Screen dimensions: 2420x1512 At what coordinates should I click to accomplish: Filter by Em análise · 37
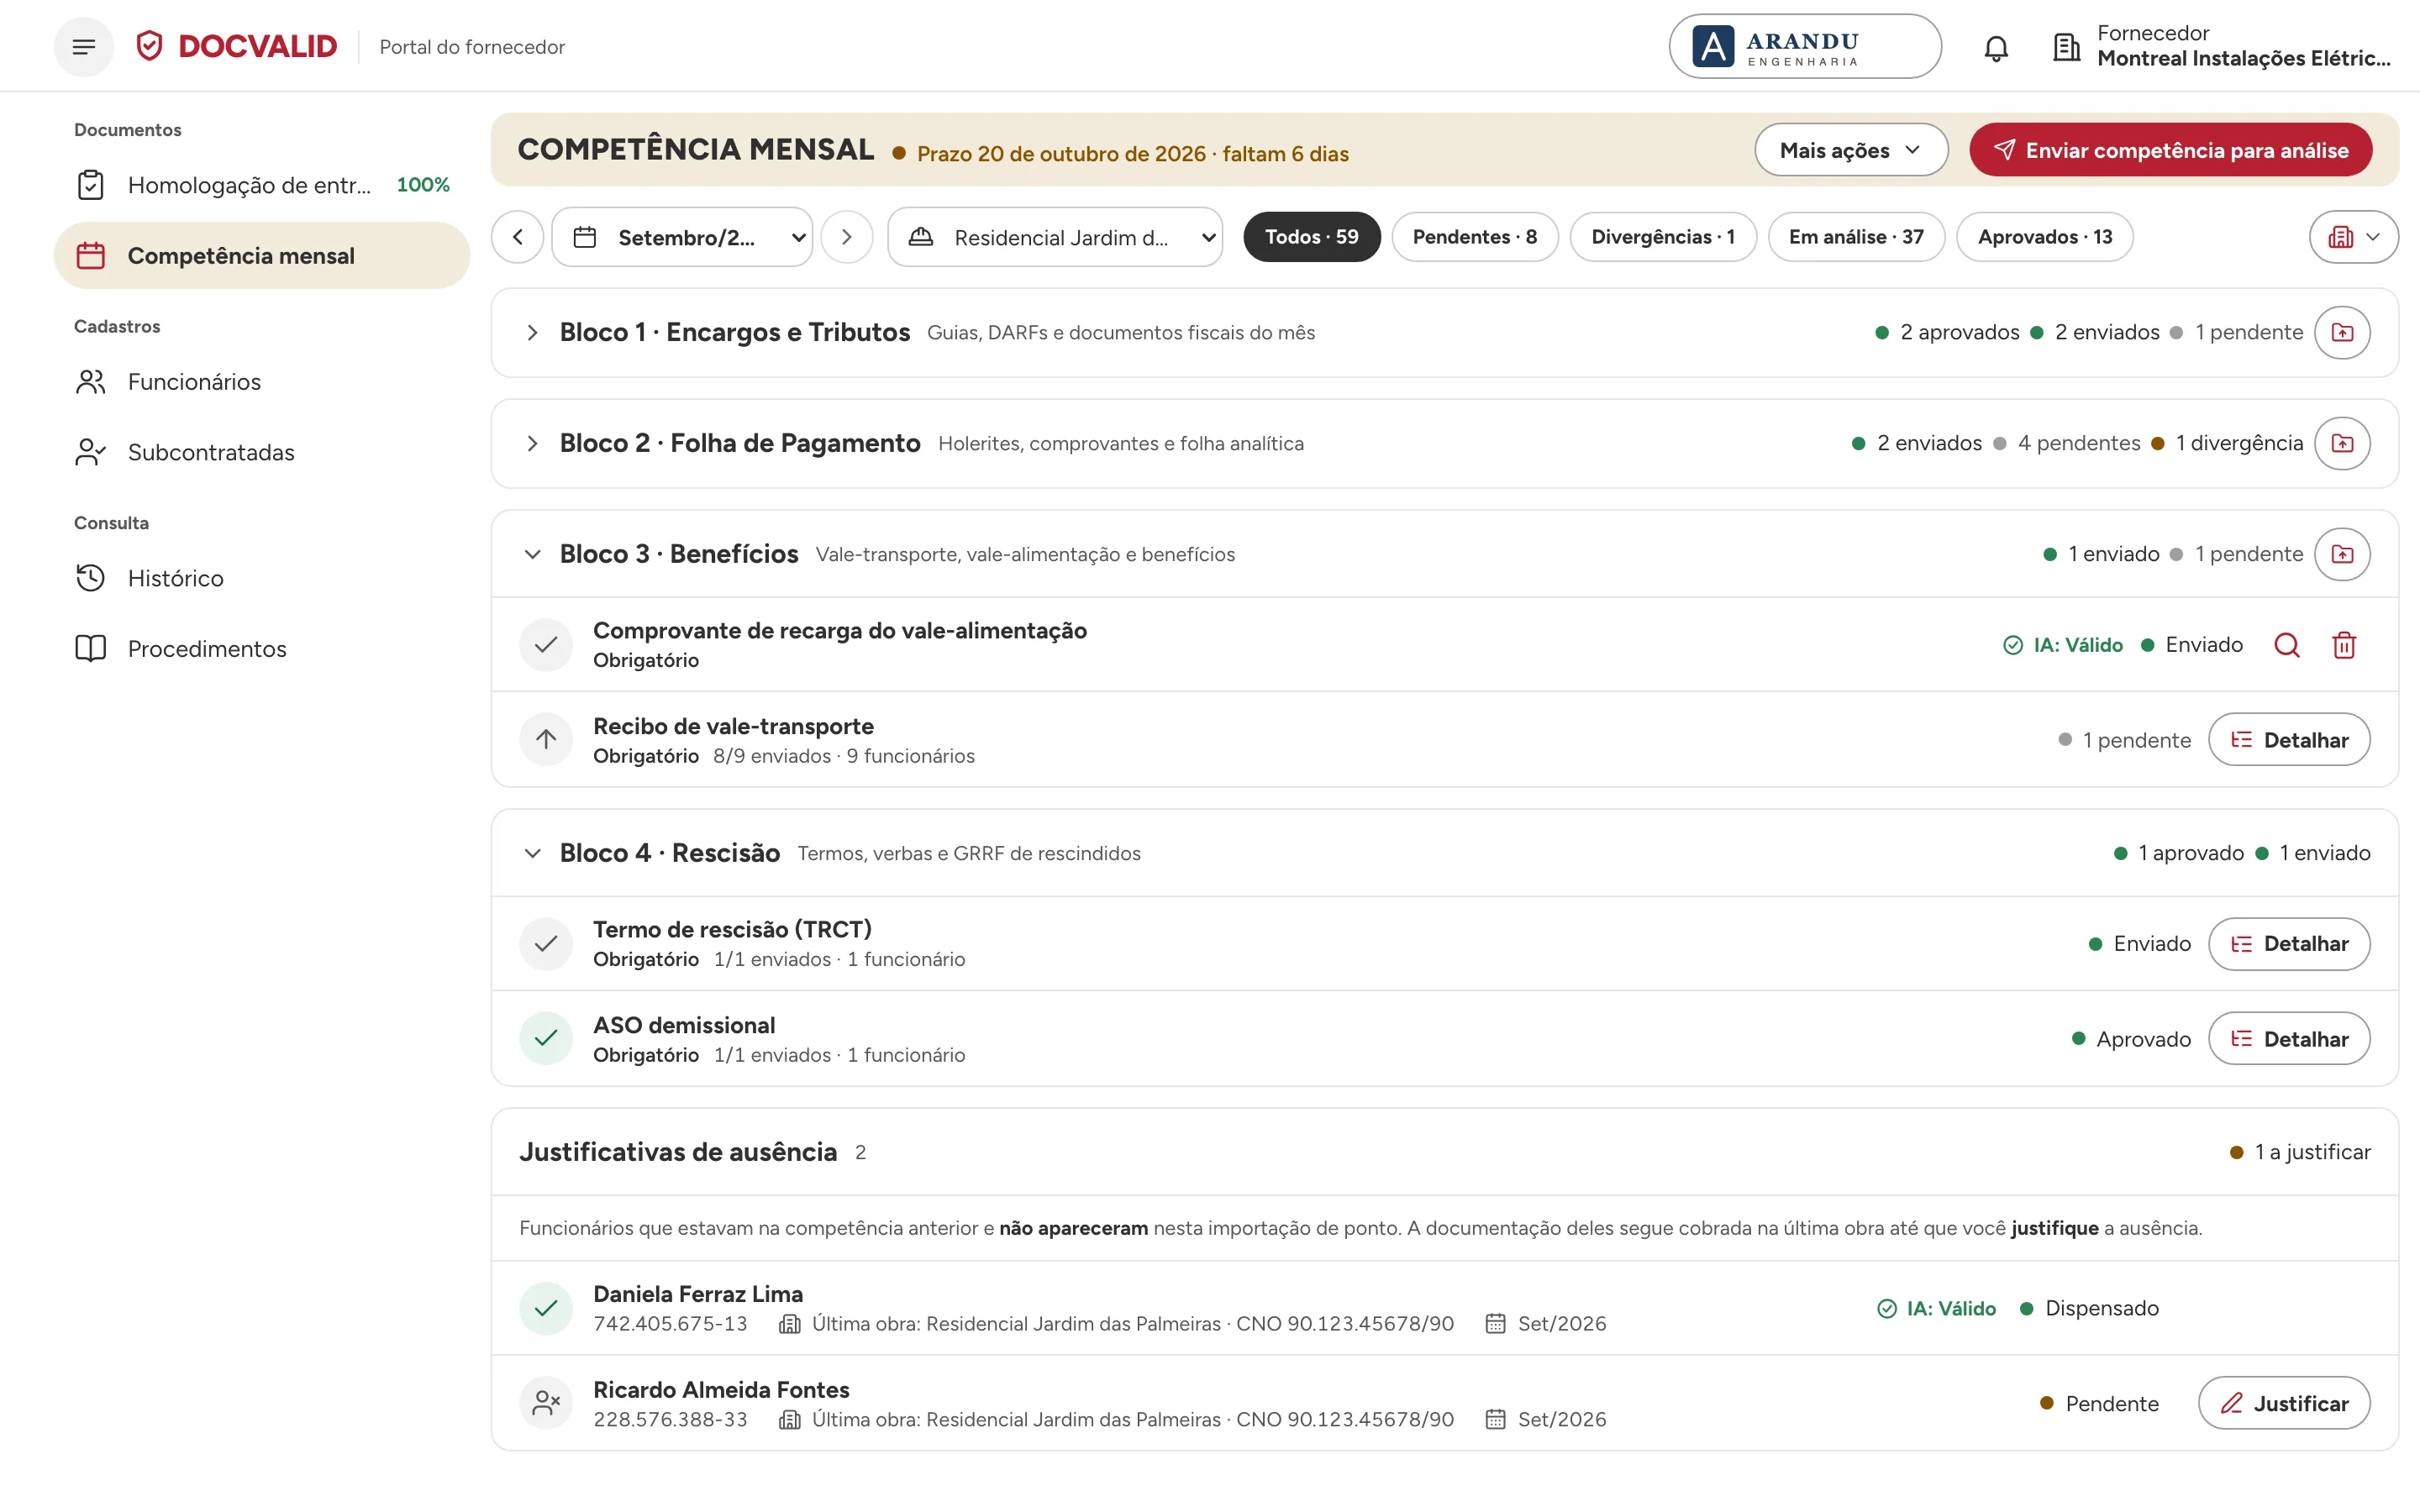[x=1856, y=237]
